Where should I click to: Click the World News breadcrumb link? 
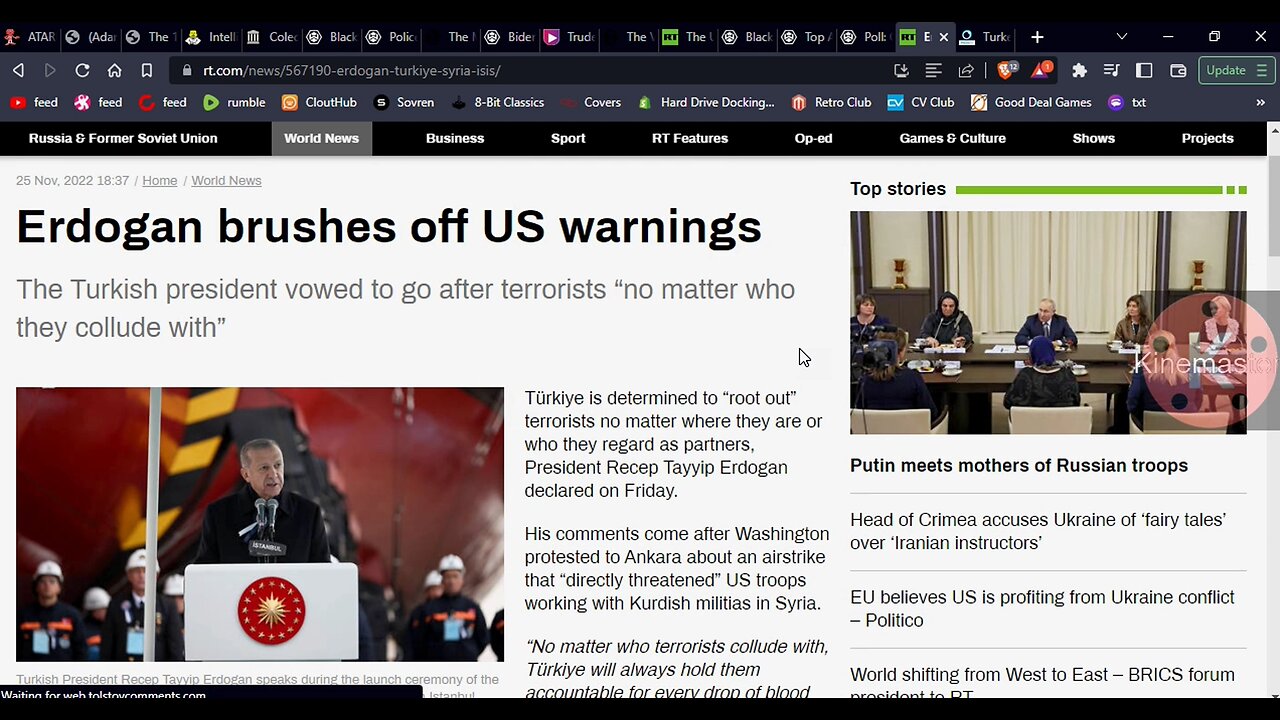pos(226,181)
